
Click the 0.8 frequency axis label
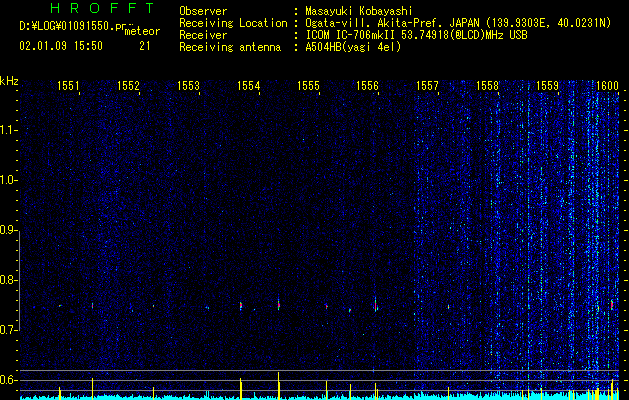click(x=8, y=280)
